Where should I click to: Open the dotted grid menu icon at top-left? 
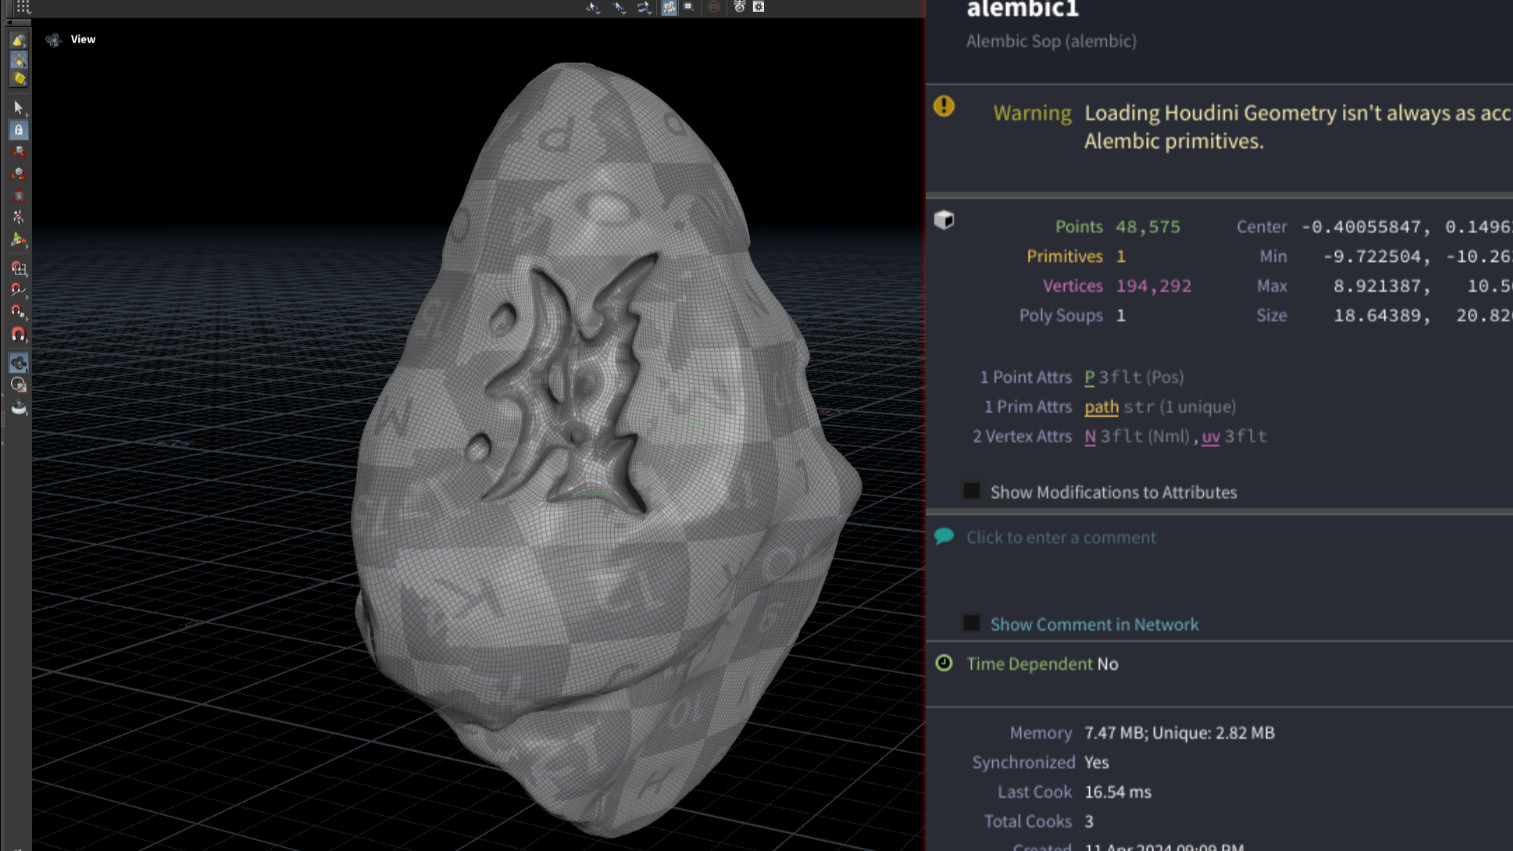pyautogui.click(x=22, y=7)
